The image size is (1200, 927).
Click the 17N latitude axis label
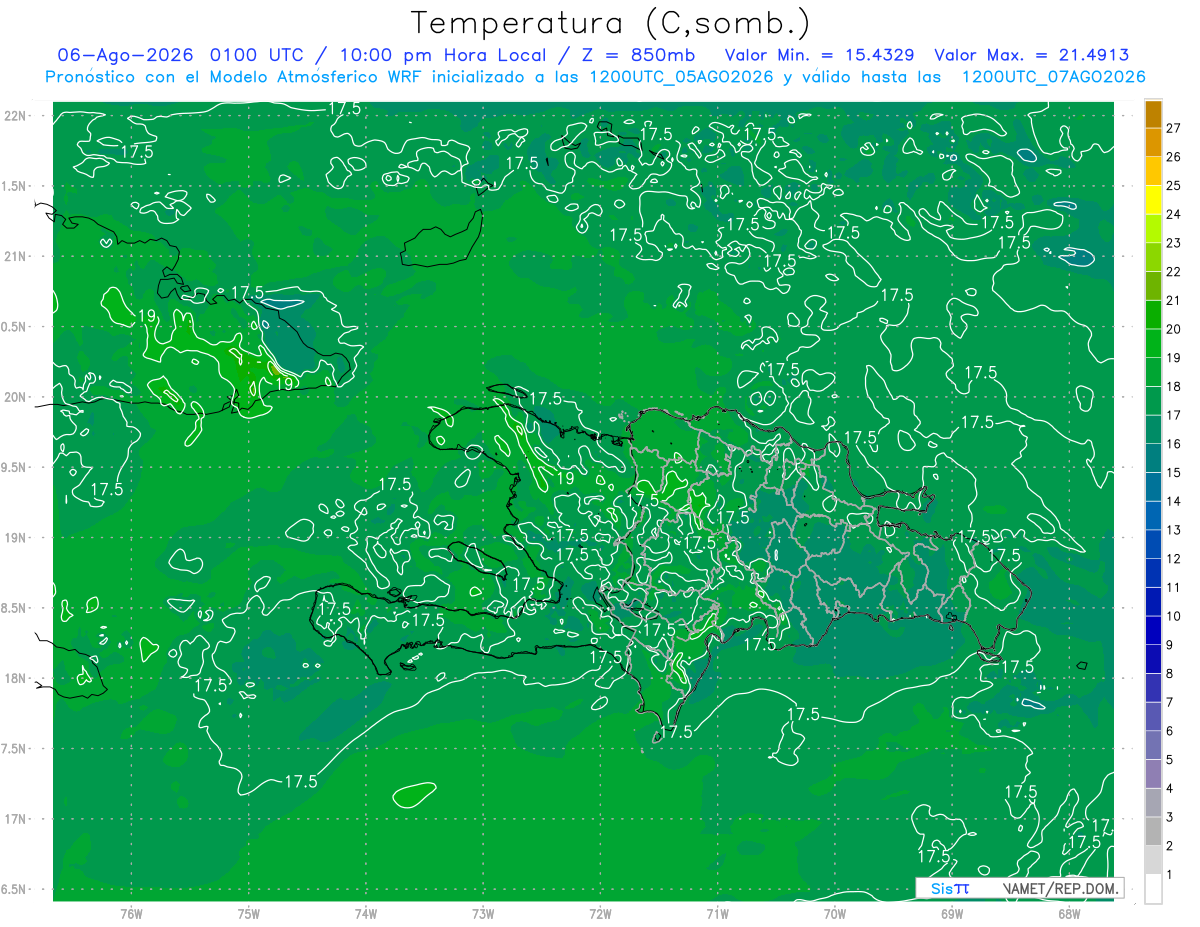[15, 819]
